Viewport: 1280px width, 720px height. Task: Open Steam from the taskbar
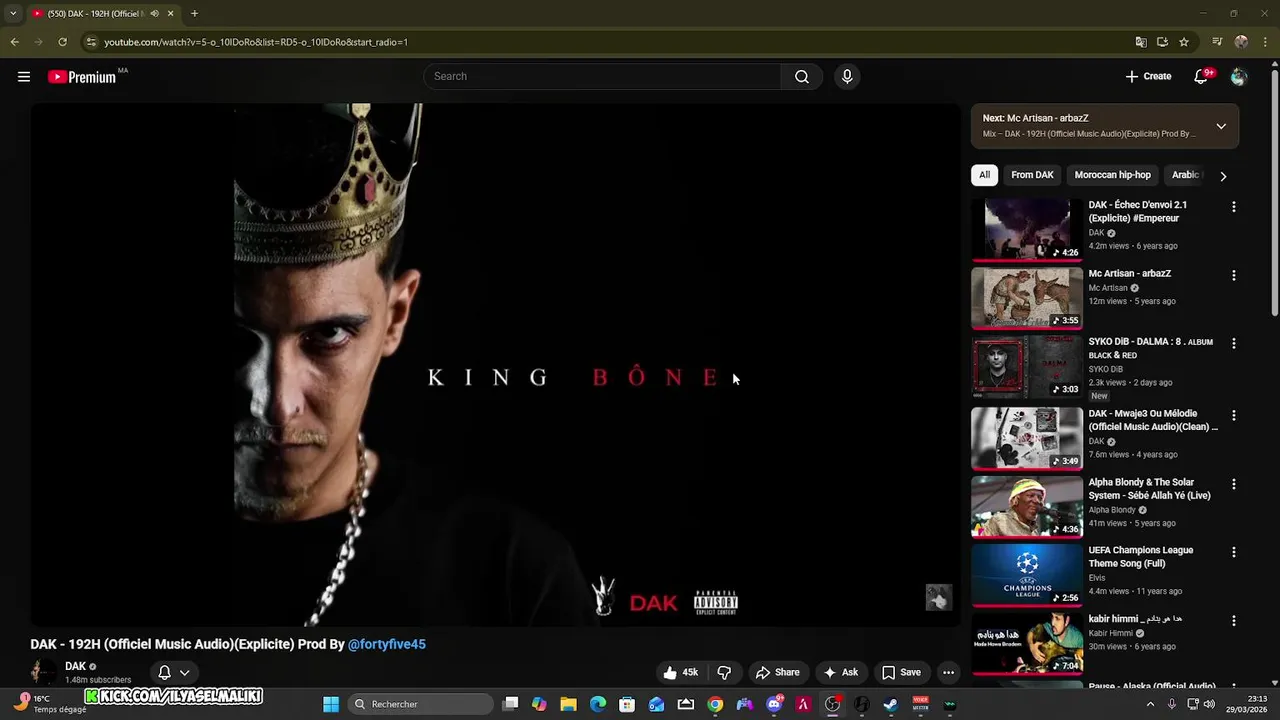(890, 704)
